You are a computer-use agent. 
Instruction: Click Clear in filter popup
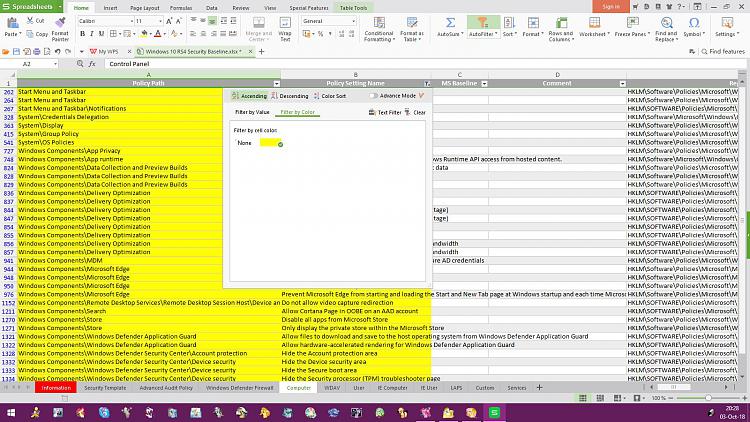415,112
